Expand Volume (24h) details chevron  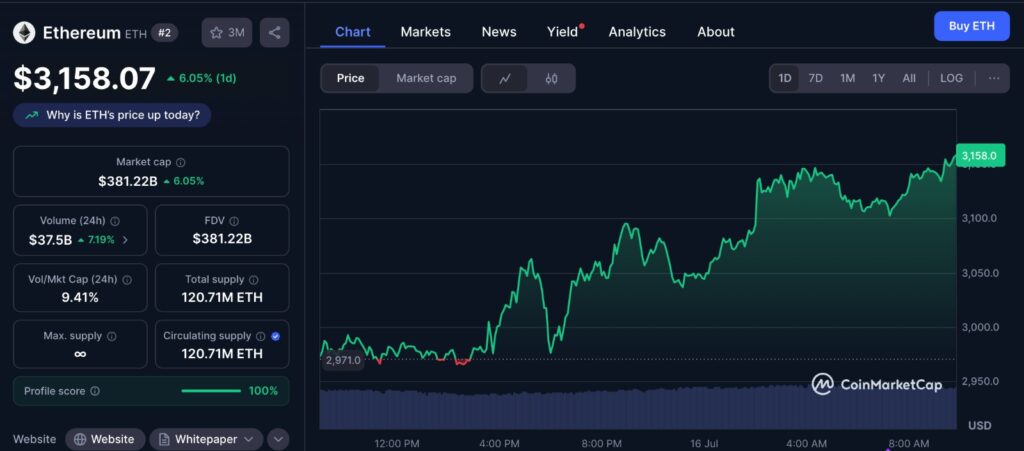coord(125,240)
